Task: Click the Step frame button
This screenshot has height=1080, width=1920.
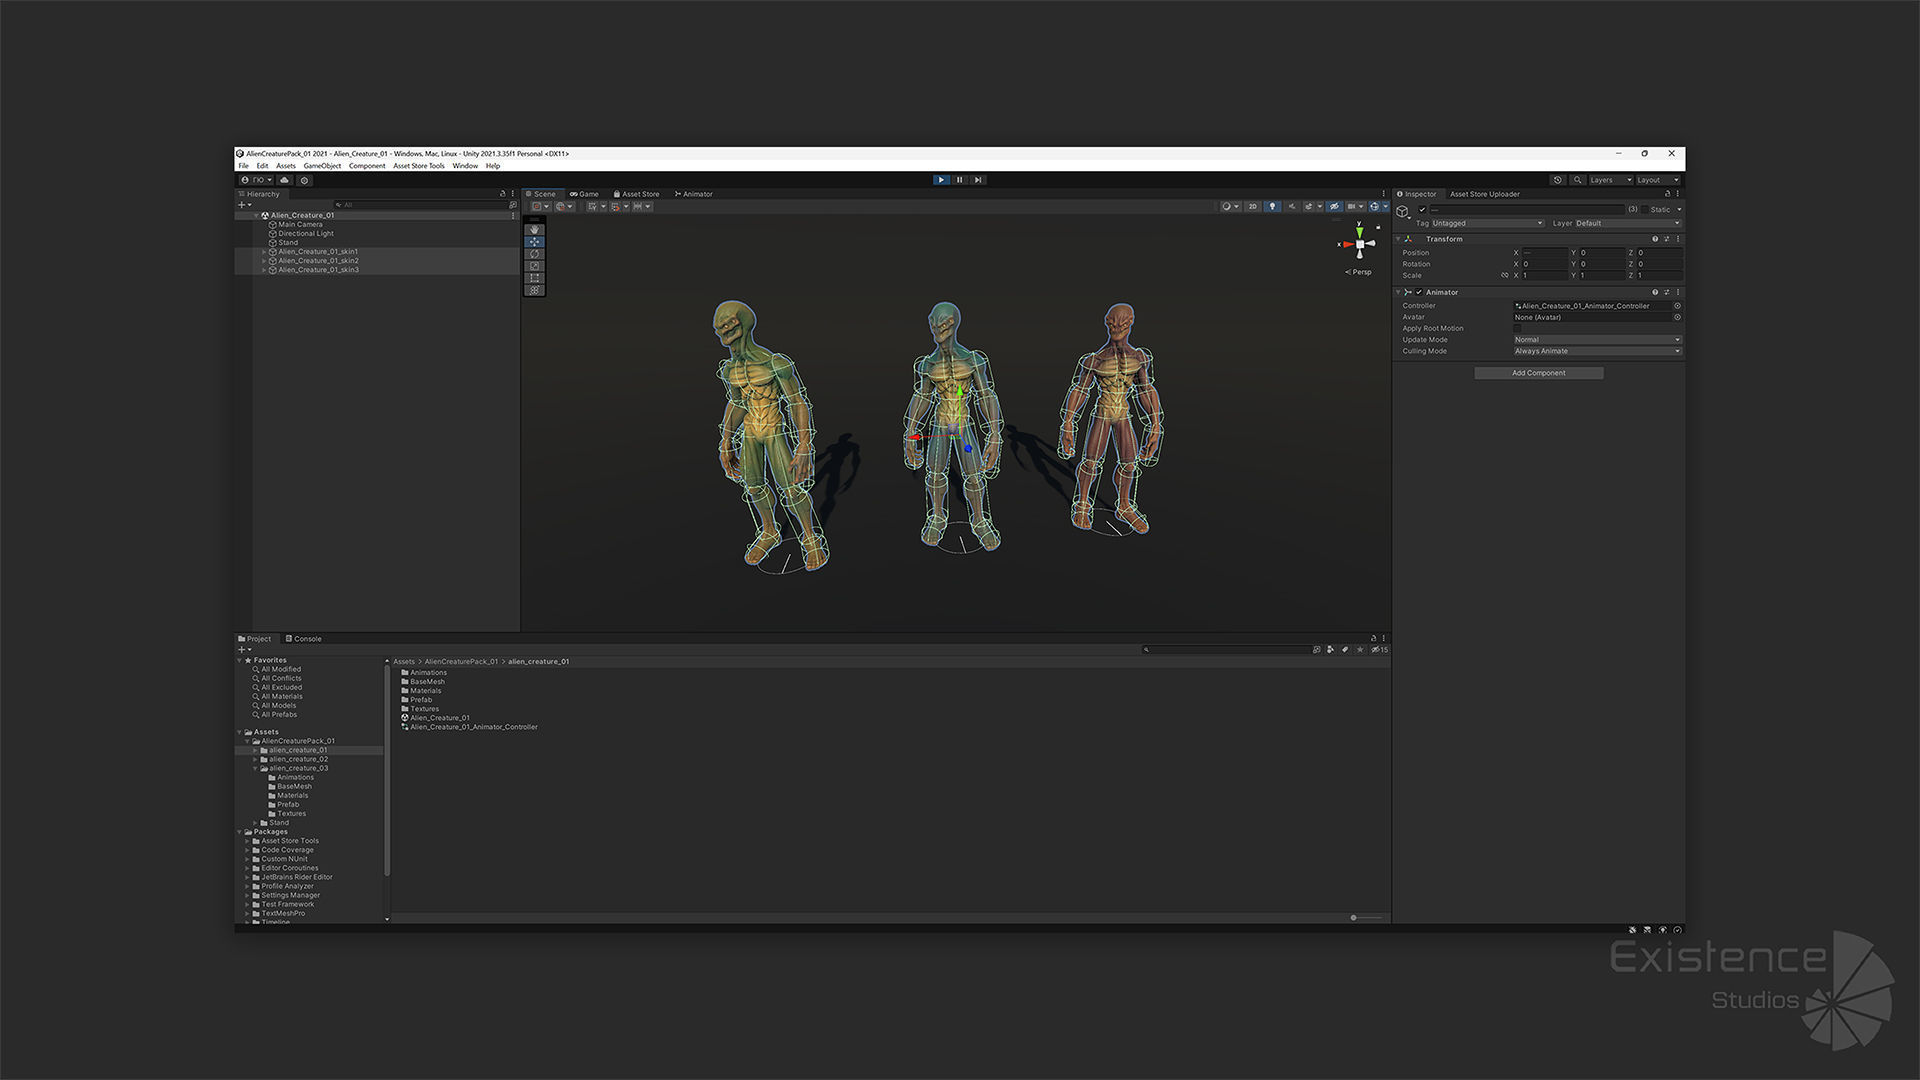Action: [x=978, y=180]
